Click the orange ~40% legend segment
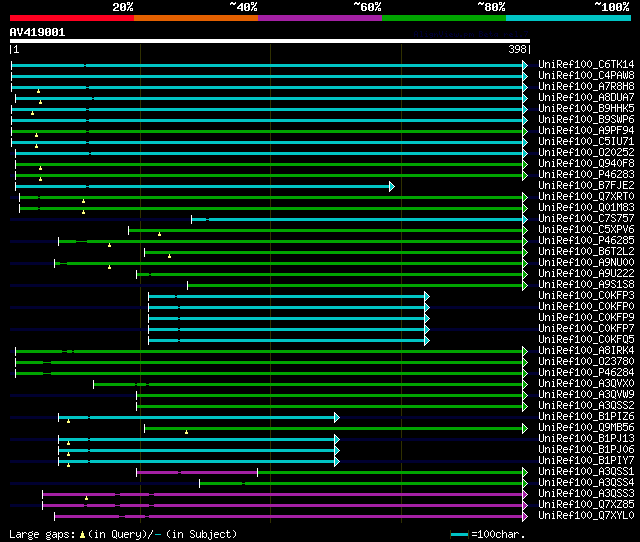Image resolution: width=640 pixels, height=542 pixels. [196, 18]
